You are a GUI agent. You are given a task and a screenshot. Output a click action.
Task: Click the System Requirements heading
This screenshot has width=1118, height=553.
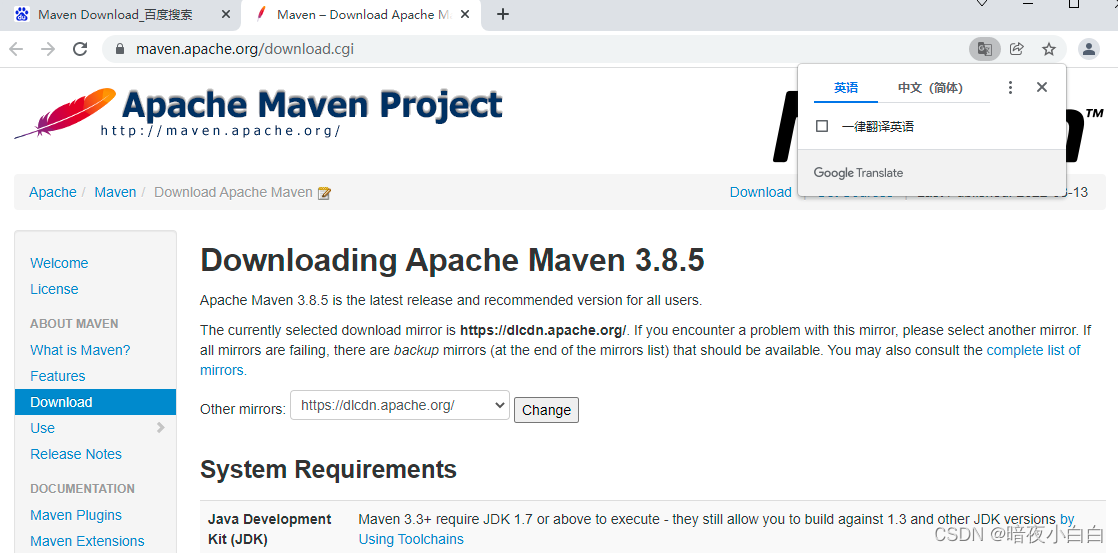point(328,469)
